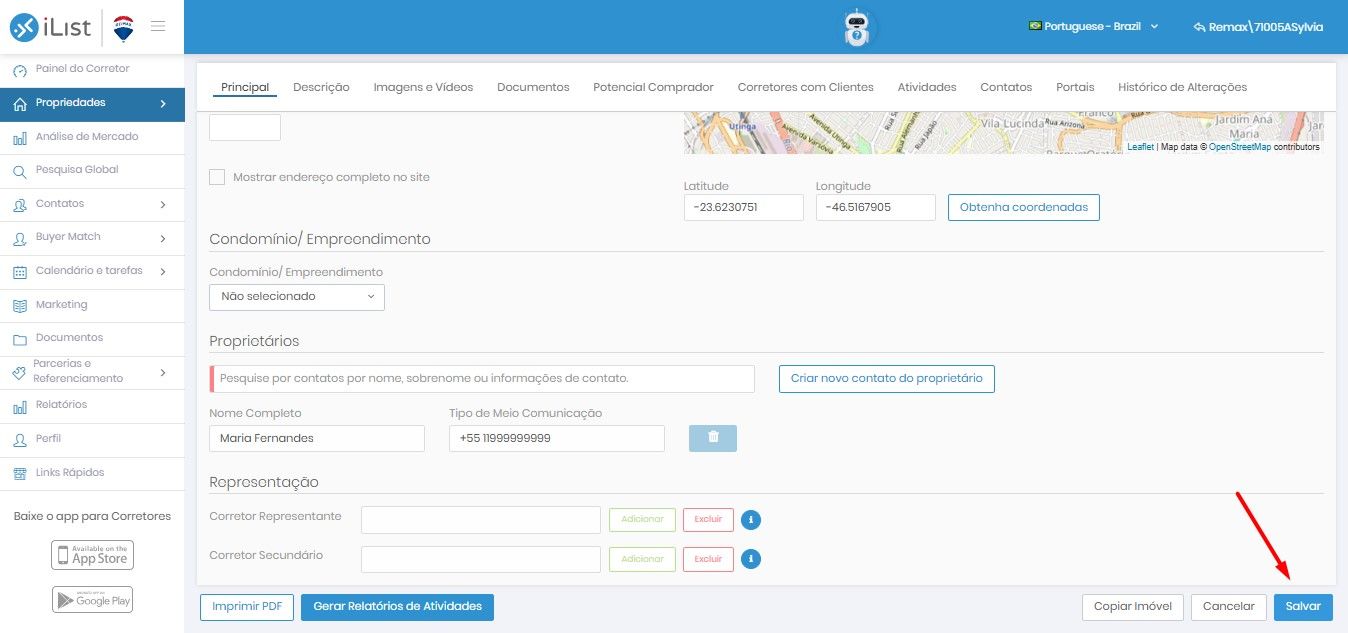Screen dimensions: 1348x633
Task: Click Copiar Imóvel button
Action: [1133, 607]
